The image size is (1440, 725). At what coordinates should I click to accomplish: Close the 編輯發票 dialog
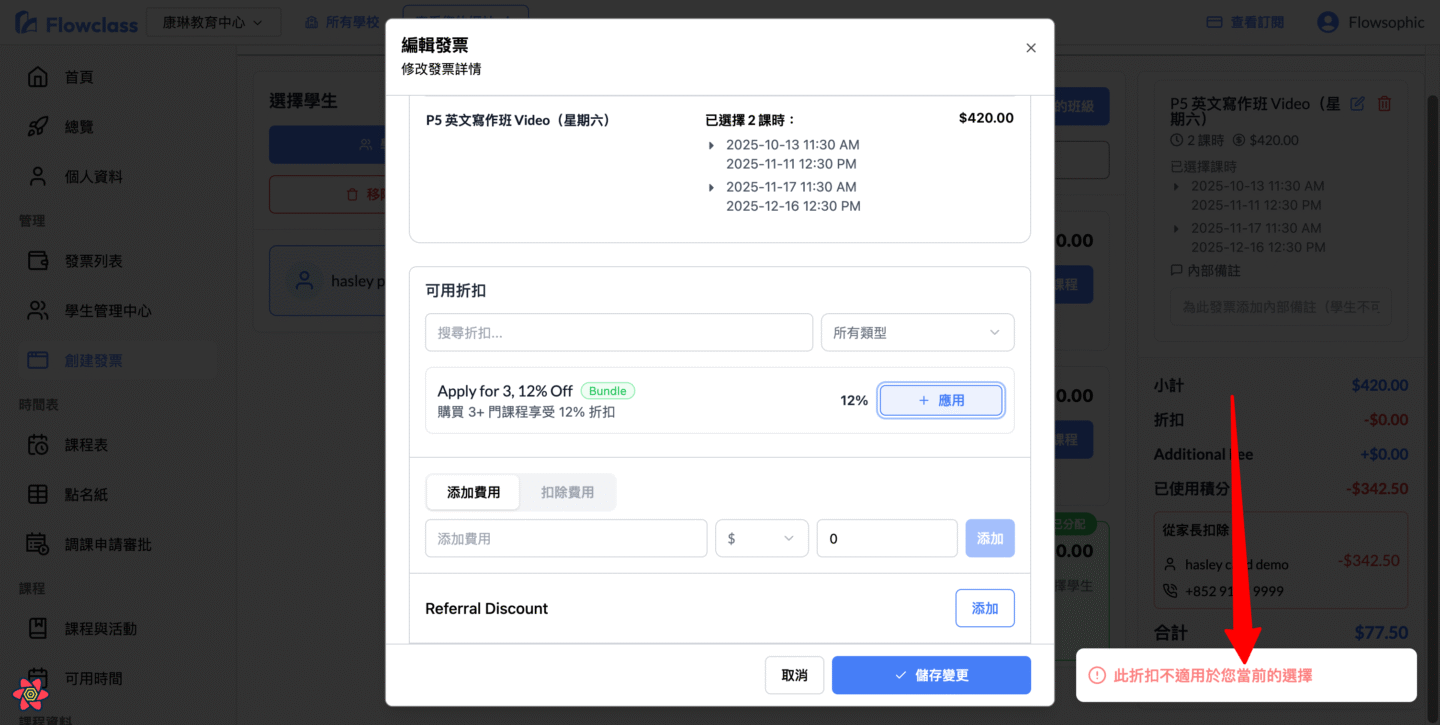point(1030,48)
